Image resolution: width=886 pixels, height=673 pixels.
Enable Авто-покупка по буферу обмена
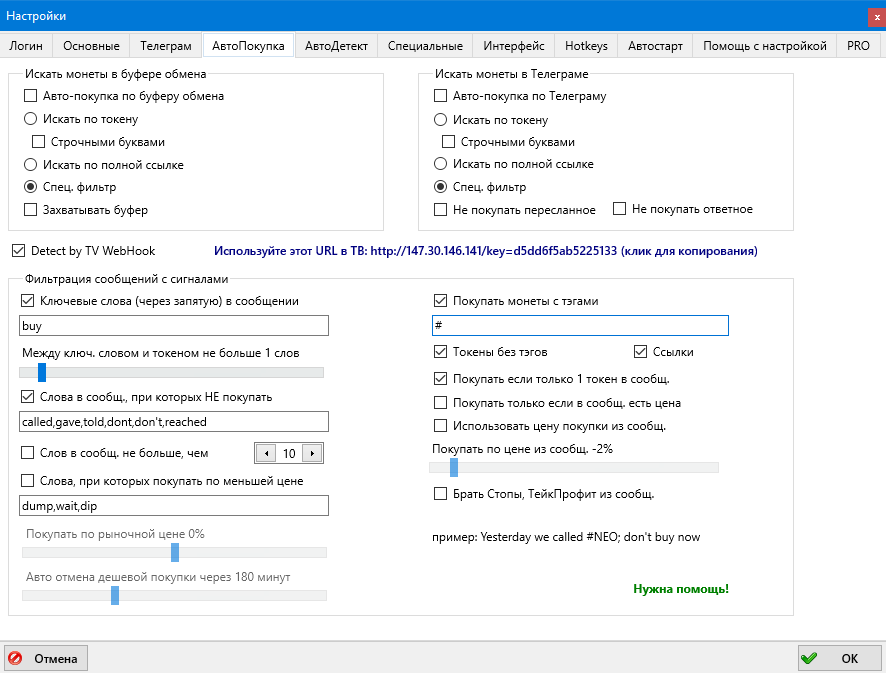tap(31, 97)
